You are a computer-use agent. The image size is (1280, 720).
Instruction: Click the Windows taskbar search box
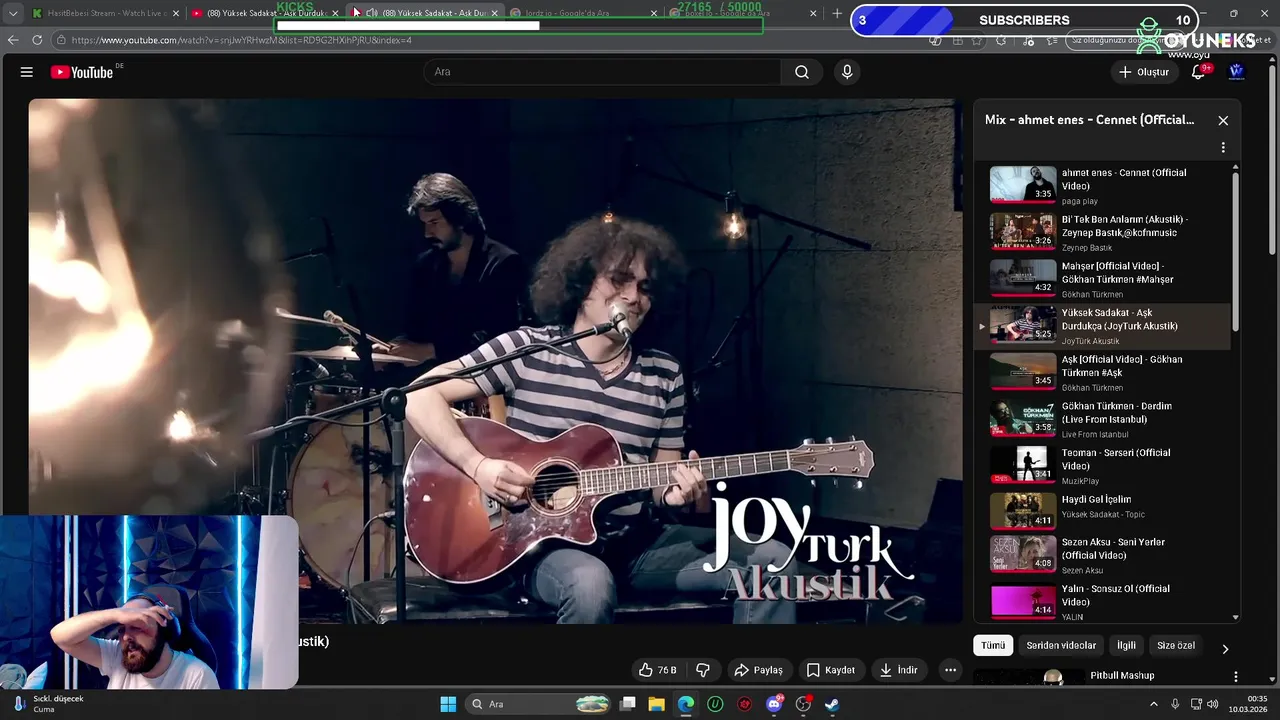pyautogui.click(x=538, y=704)
